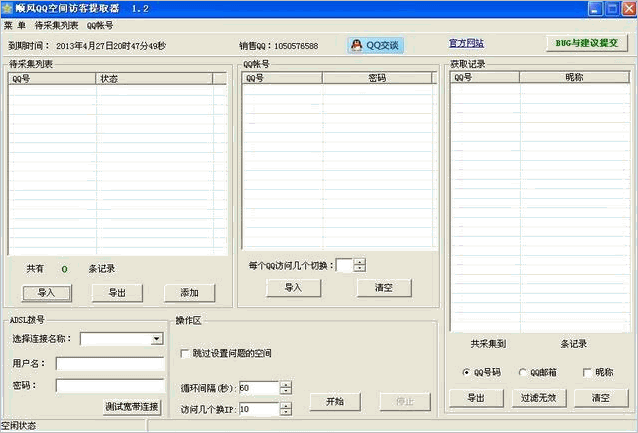Click 清空 under the 获取记录 panel
The width and height of the screenshot is (638, 433).
point(601,398)
